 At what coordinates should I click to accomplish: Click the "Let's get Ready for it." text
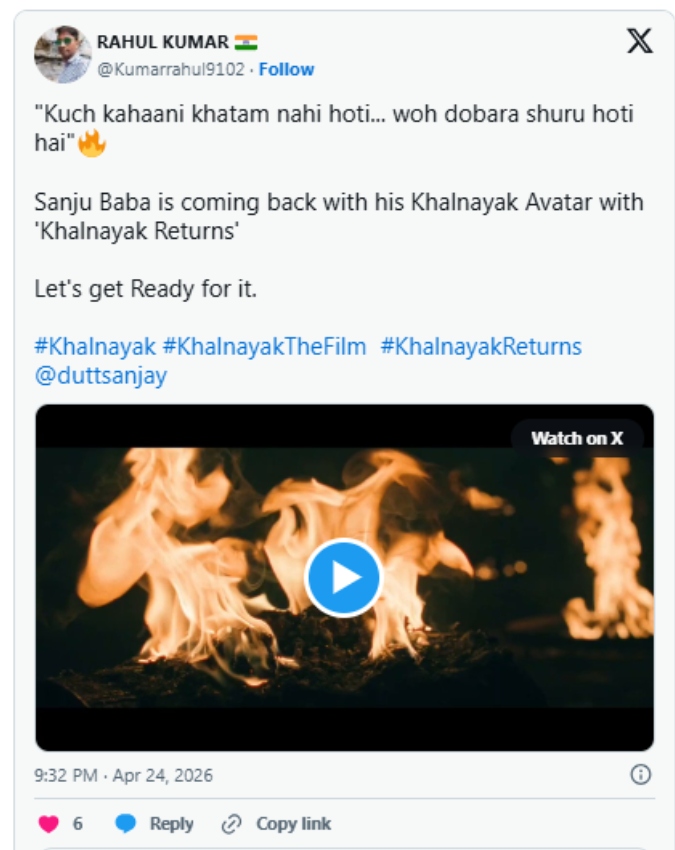pyautogui.click(x=145, y=290)
